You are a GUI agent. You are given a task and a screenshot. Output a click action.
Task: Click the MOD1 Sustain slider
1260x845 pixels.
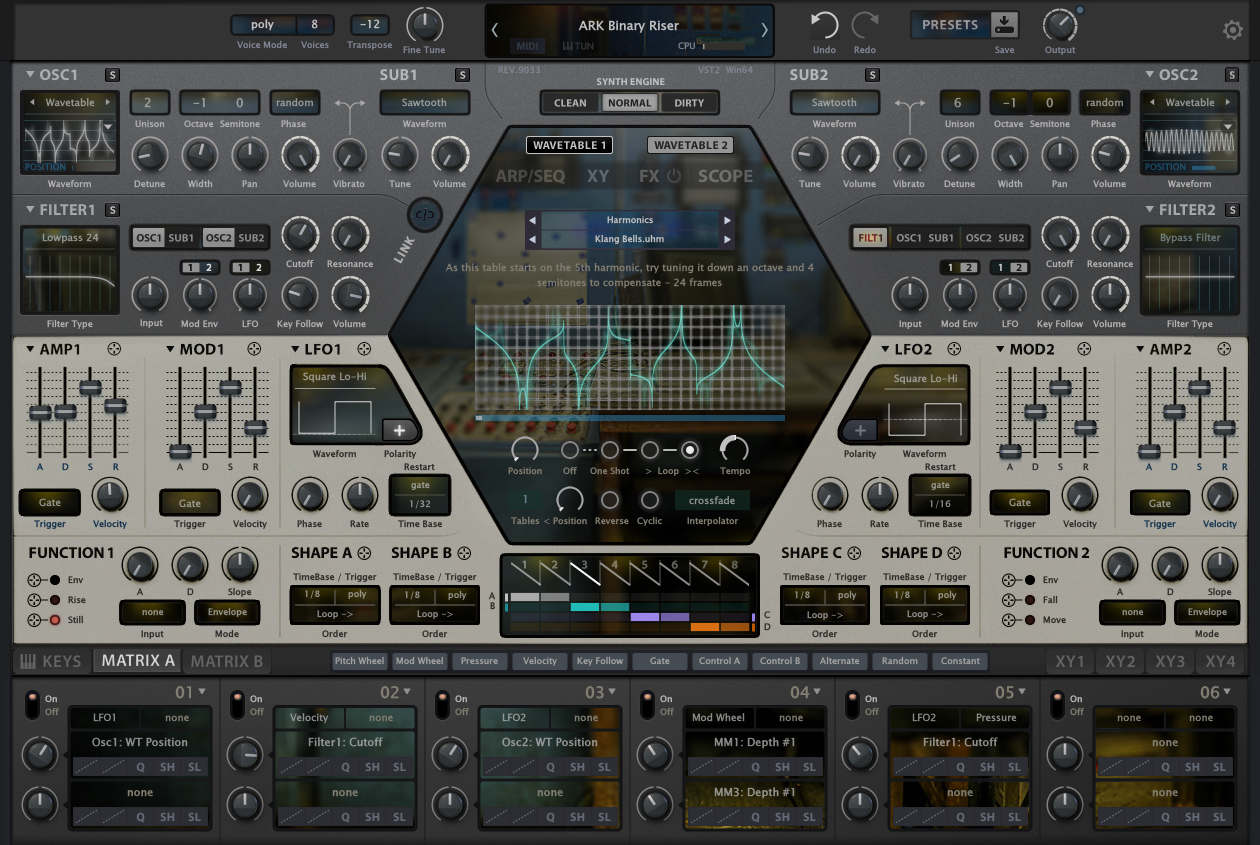[230, 387]
